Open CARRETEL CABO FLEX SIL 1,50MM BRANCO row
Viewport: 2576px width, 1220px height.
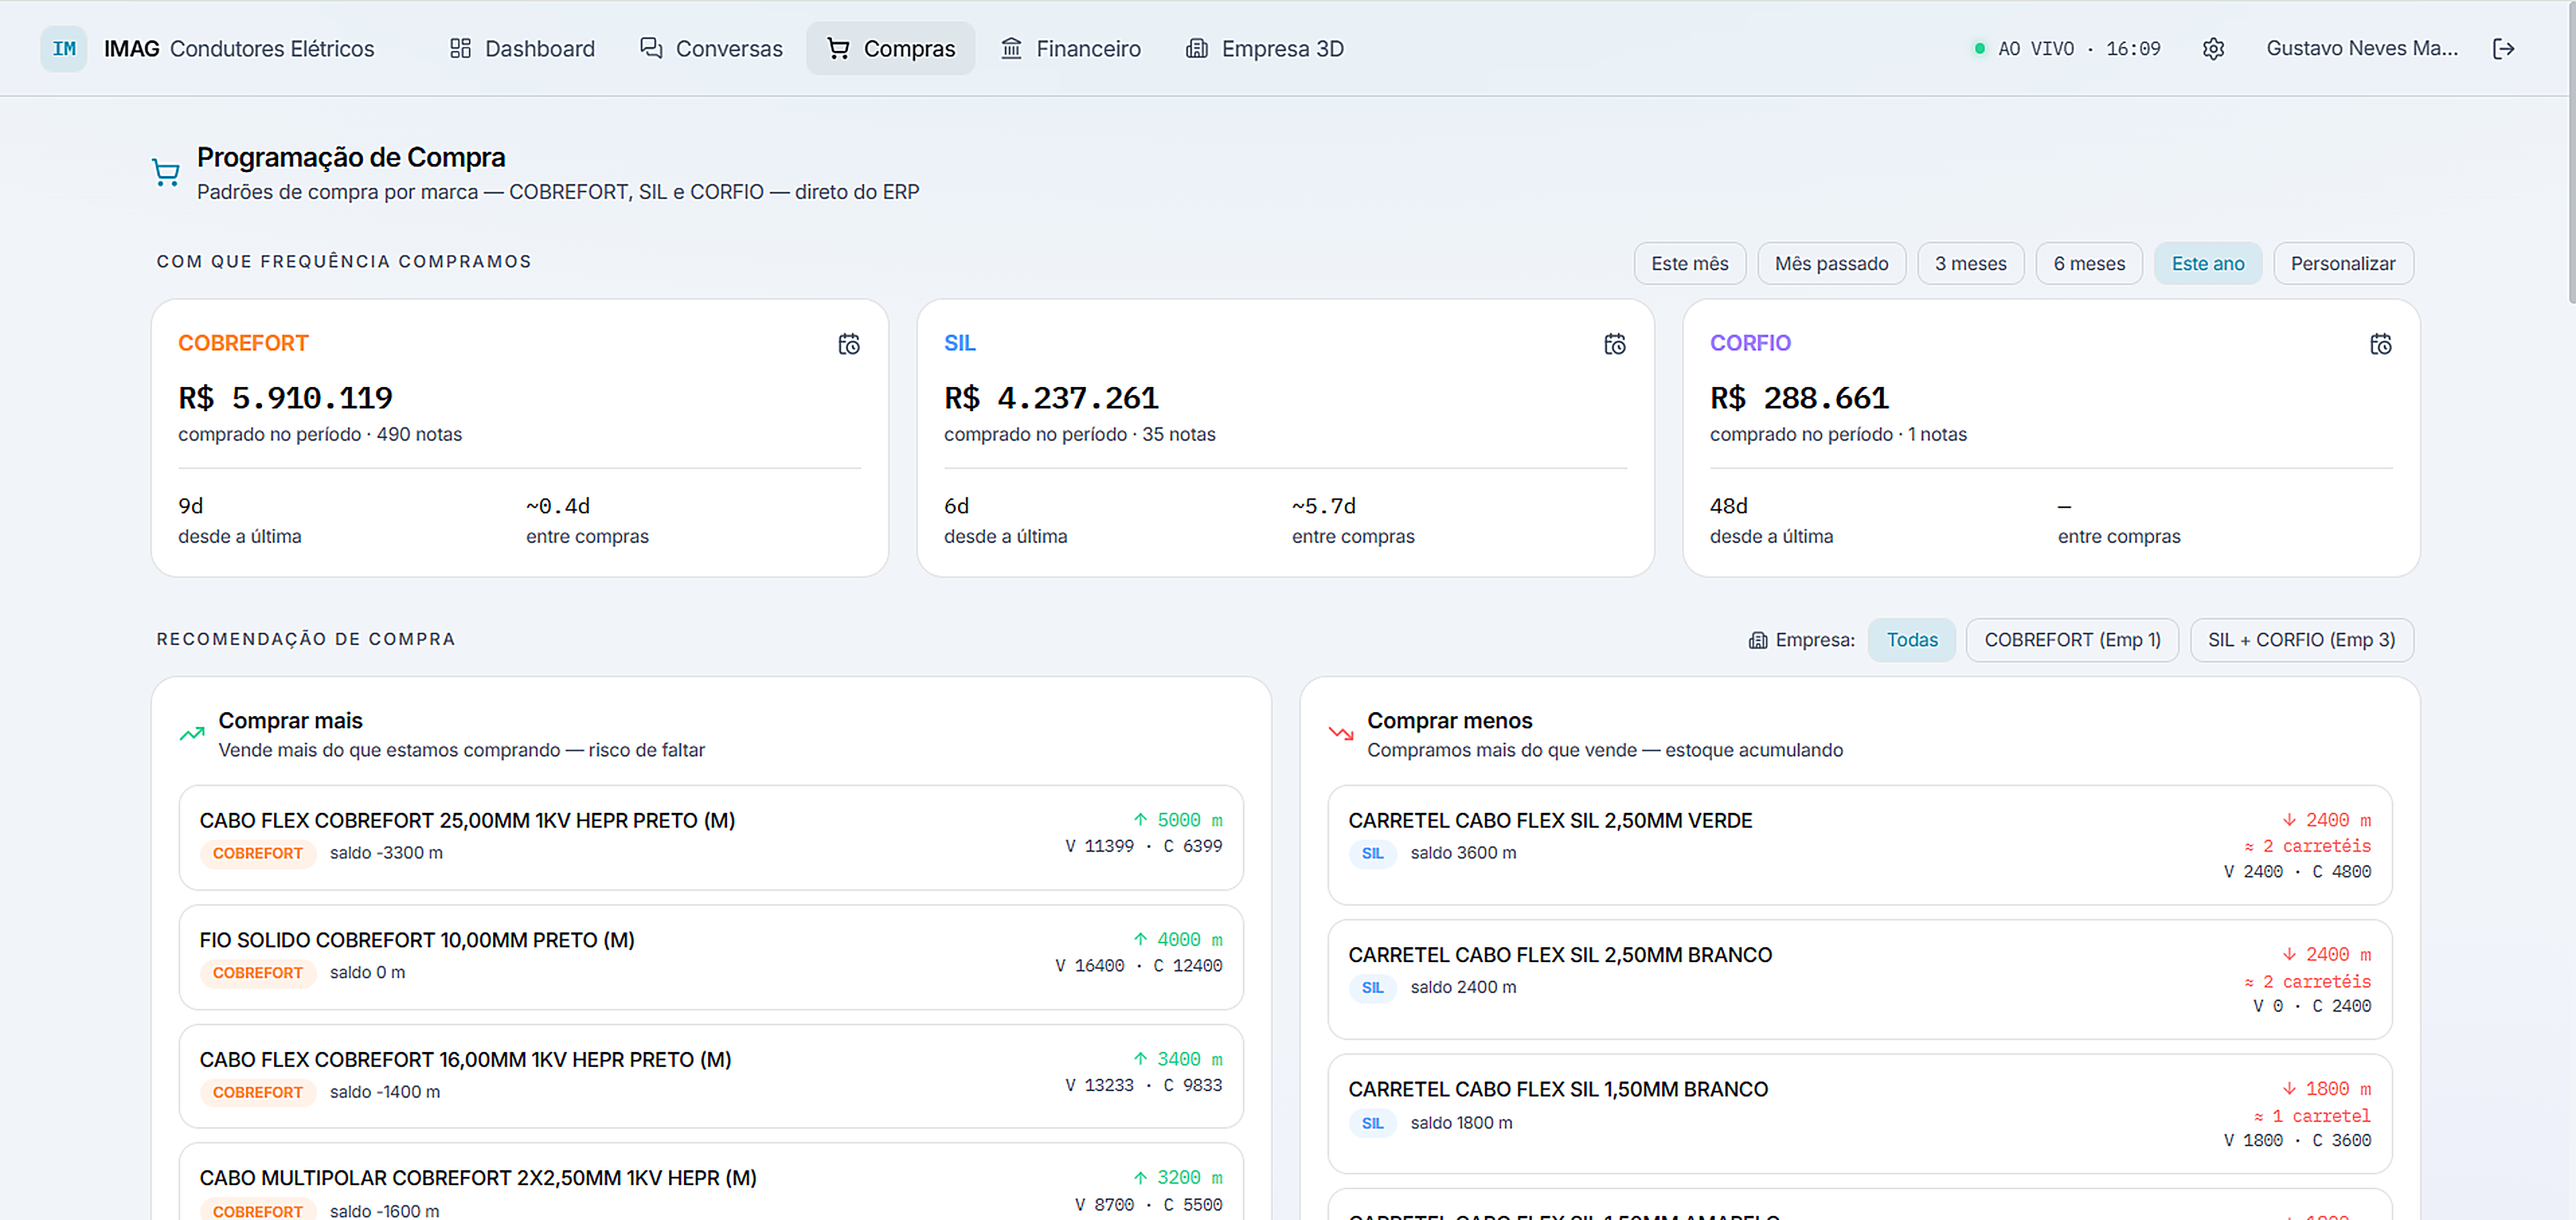pos(1859,1114)
